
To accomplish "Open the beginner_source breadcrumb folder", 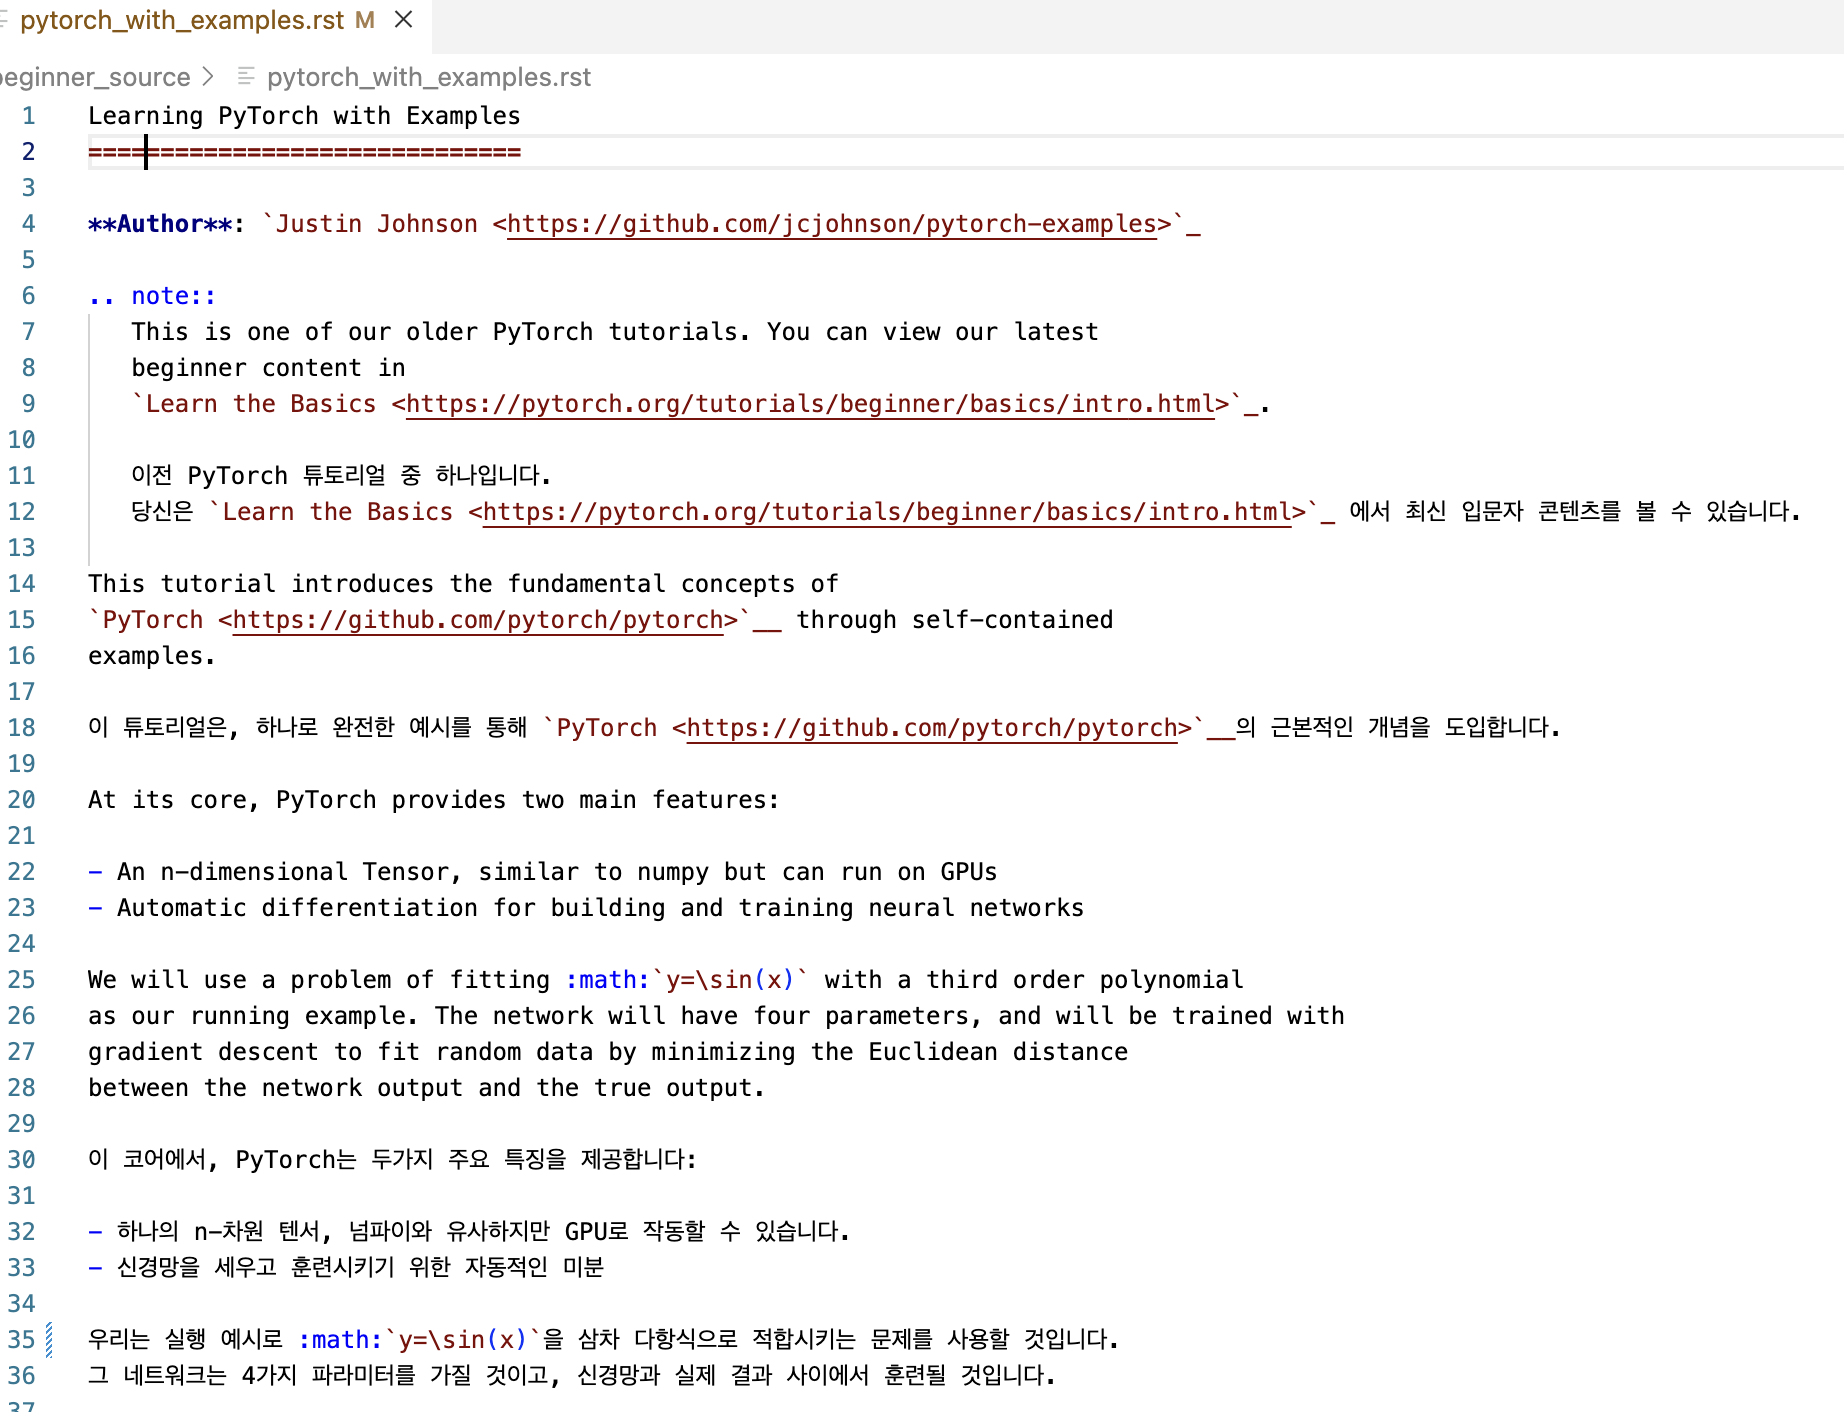I will (x=95, y=77).
